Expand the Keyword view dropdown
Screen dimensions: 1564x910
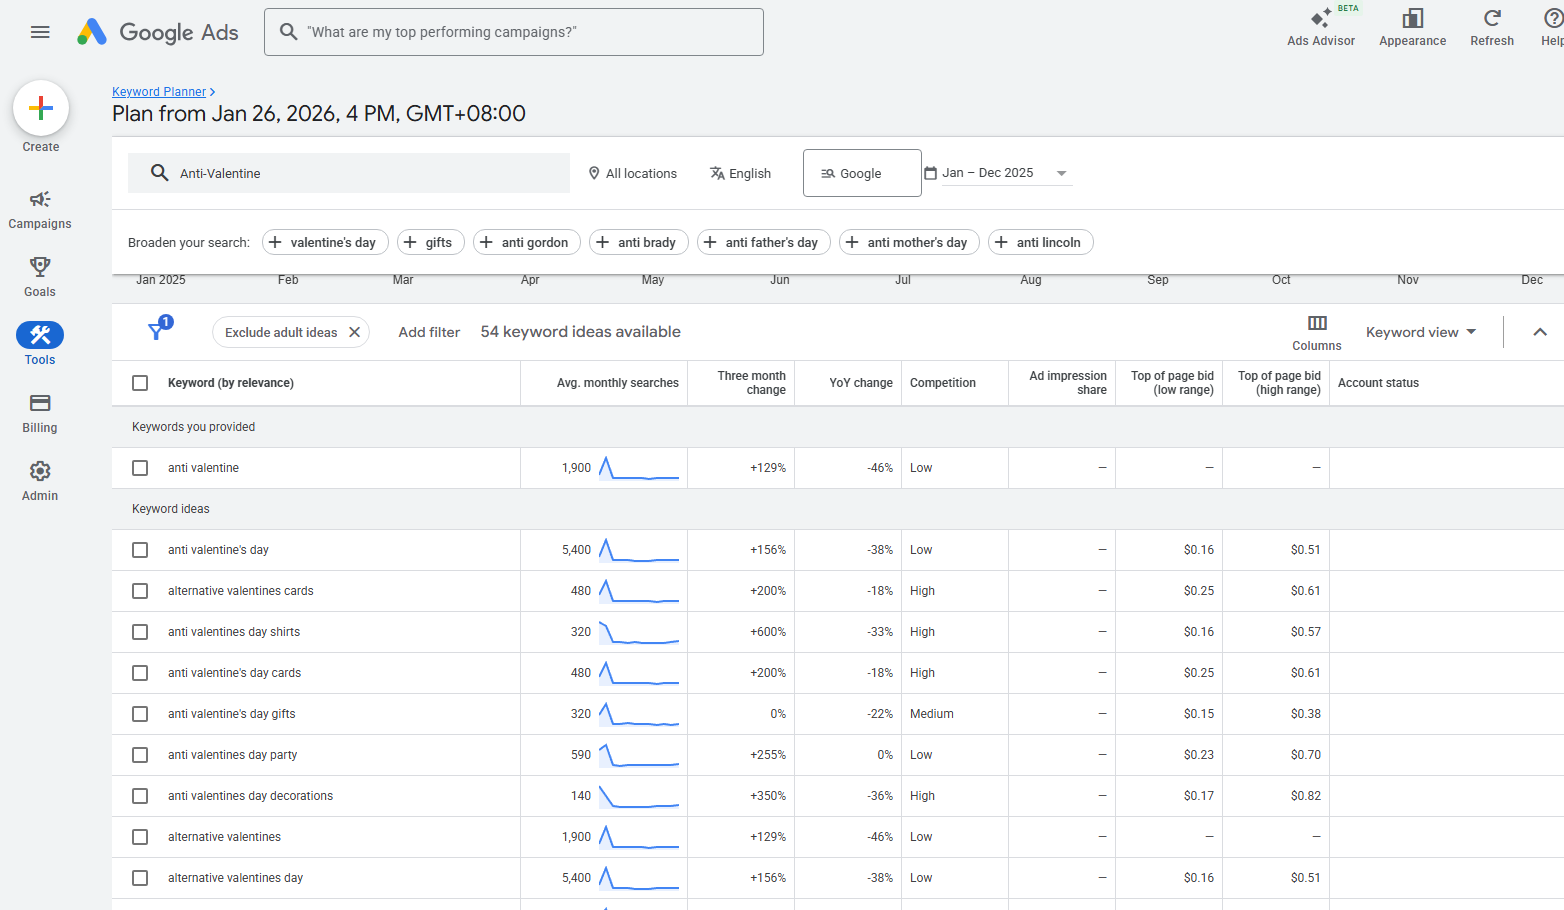coord(1420,332)
